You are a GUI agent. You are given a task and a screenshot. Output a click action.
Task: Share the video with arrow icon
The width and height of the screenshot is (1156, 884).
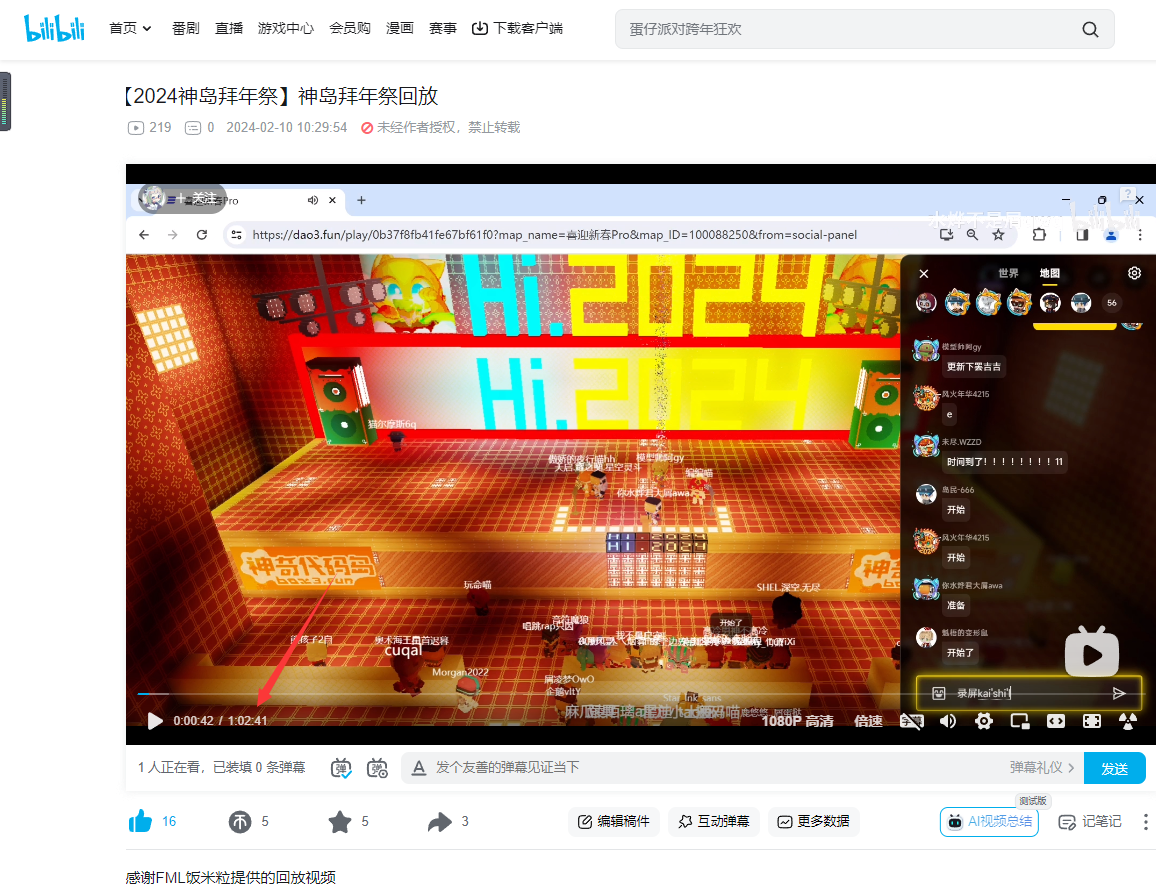(x=439, y=821)
